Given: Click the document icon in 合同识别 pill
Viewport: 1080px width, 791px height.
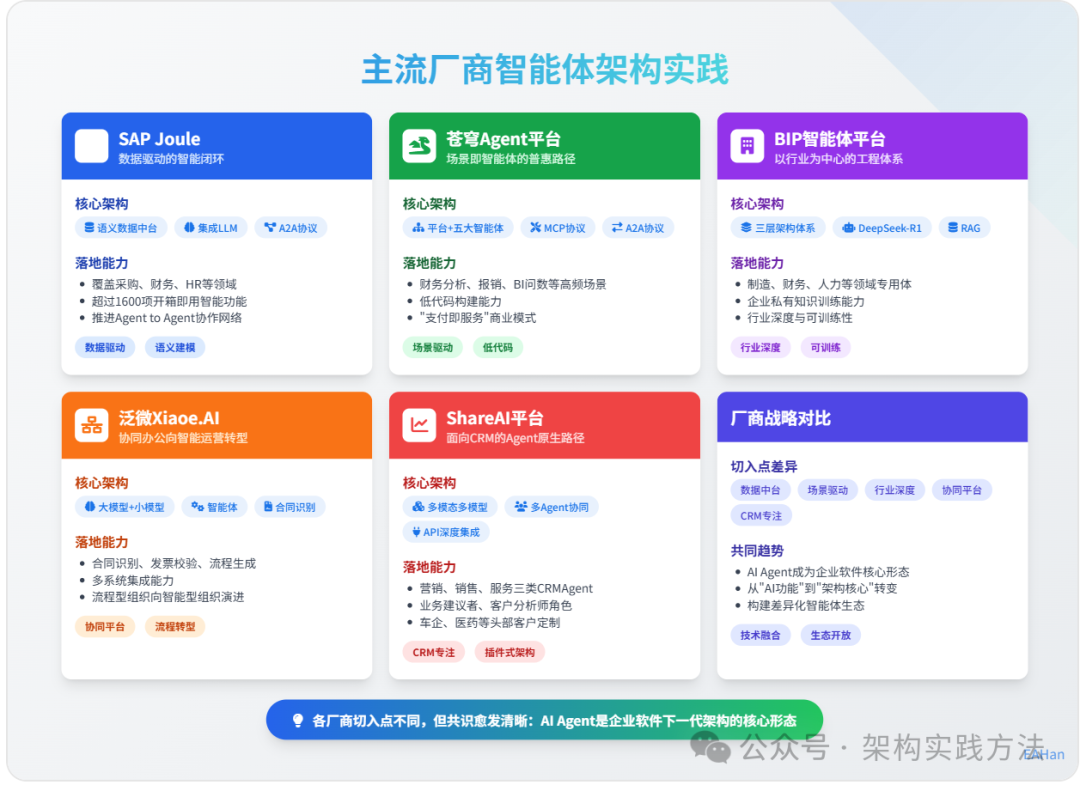Looking at the screenshot, I should [x=268, y=506].
